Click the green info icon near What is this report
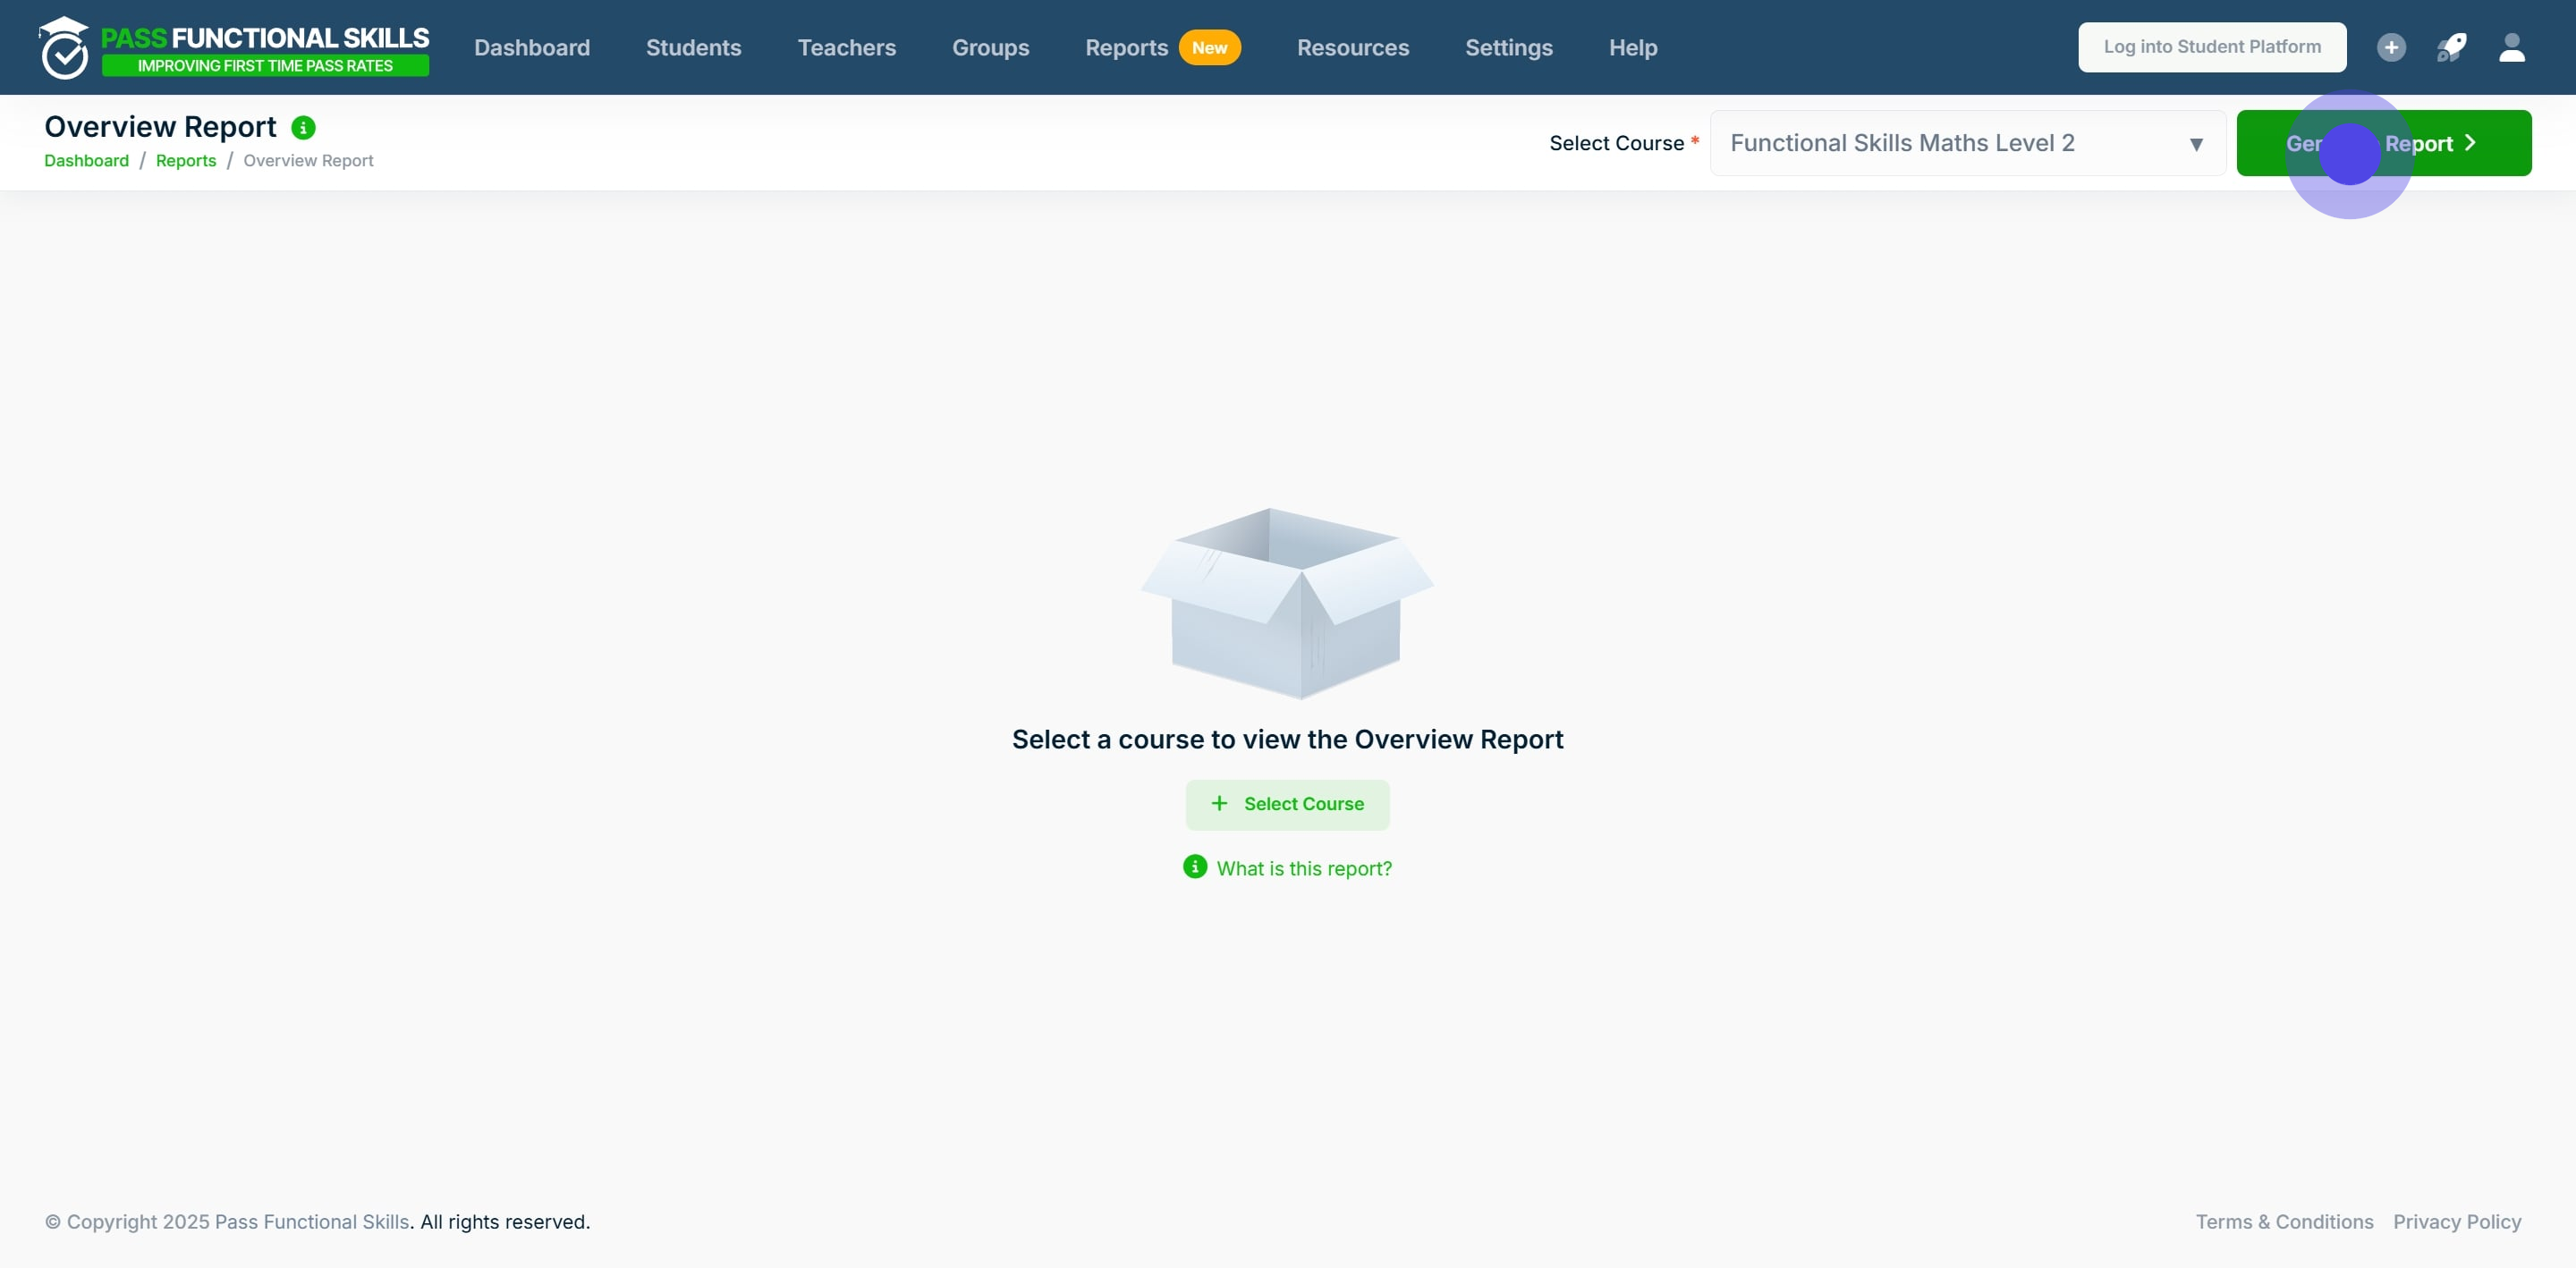 pos(1195,866)
